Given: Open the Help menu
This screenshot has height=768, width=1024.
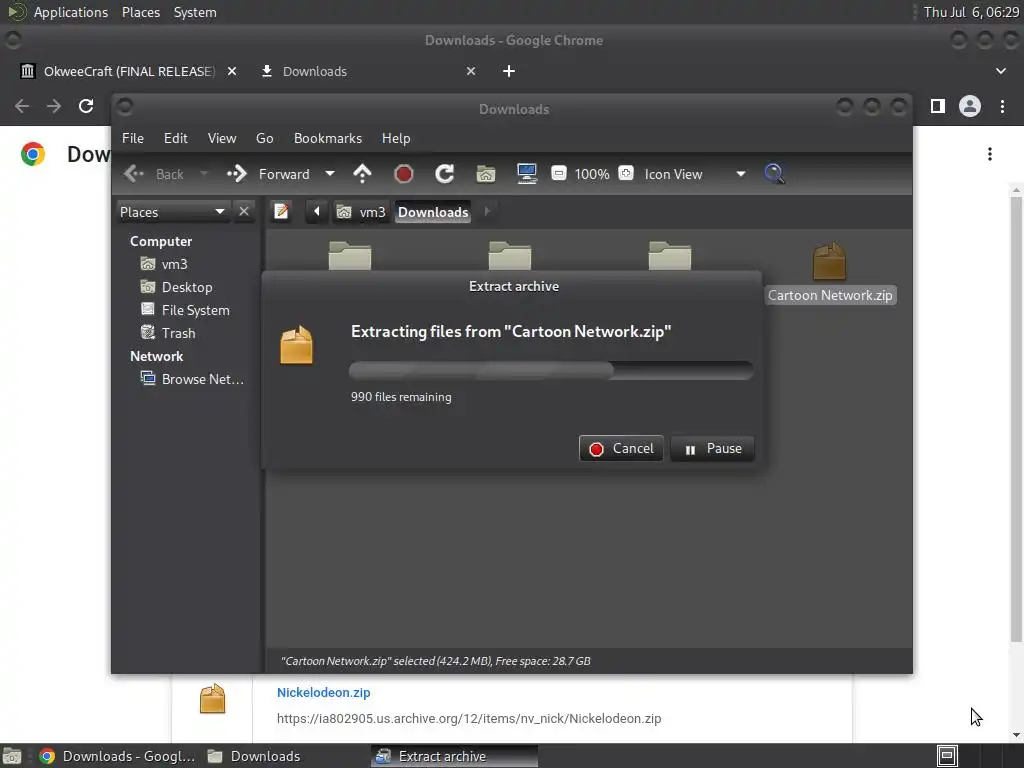Looking at the screenshot, I should click(x=396, y=138).
